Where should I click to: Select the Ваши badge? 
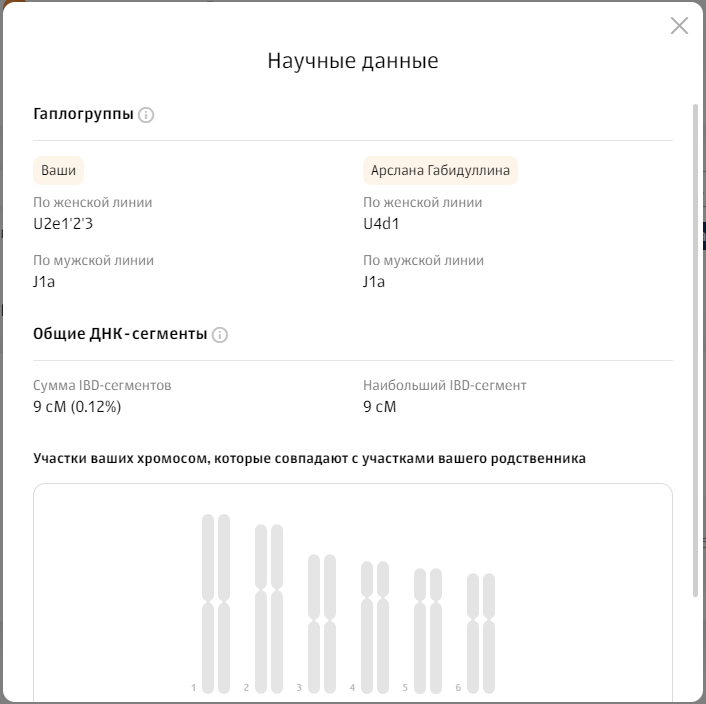click(x=58, y=170)
